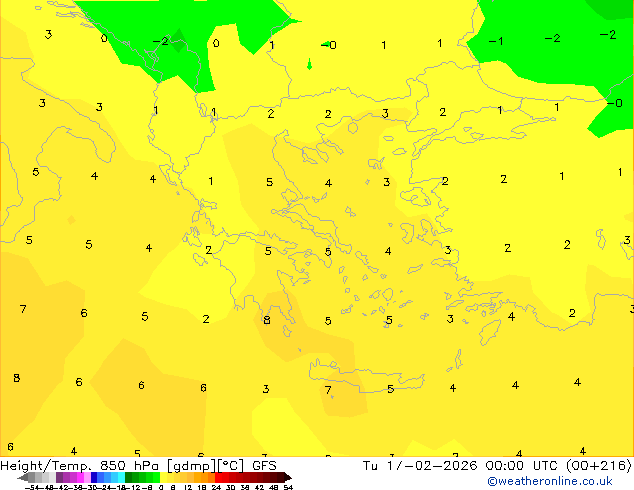Click the forecast date "Tu 17-02-2026"

pyautogui.click(x=420, y=465)
